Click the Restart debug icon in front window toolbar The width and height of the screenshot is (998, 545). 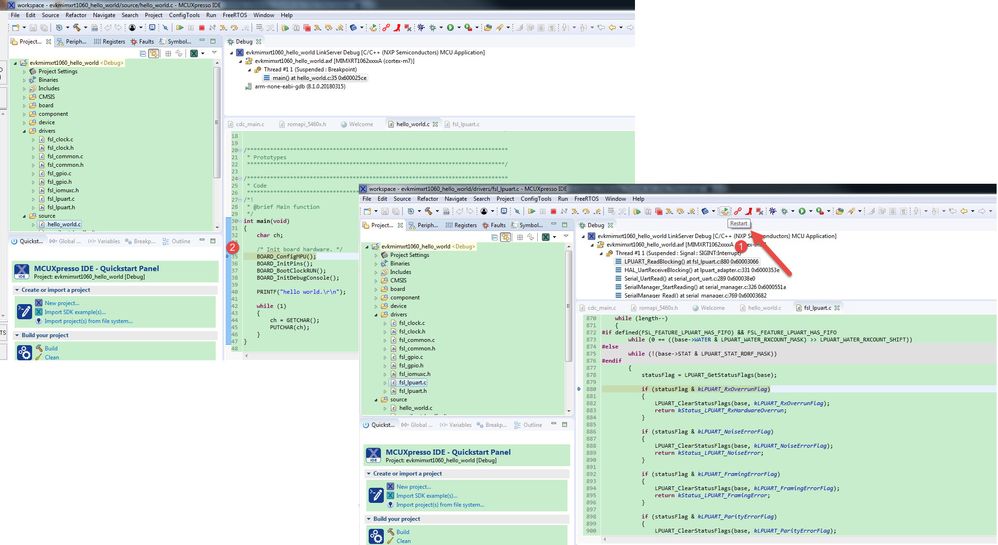click(725, 211)
